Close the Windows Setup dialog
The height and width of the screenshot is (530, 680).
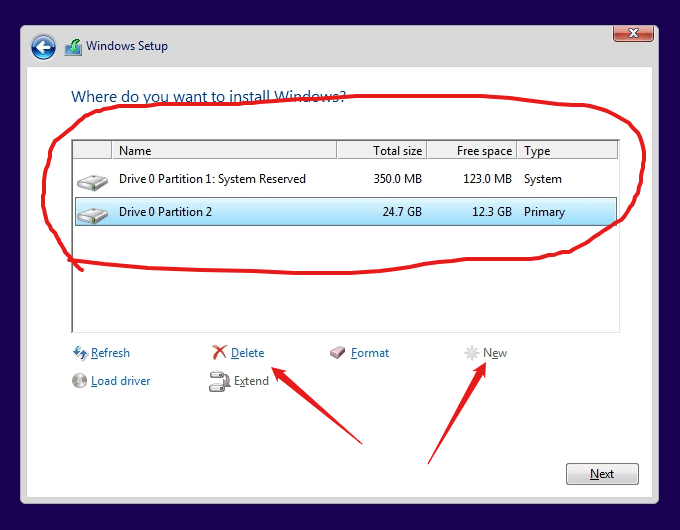(x=633, y=33)
